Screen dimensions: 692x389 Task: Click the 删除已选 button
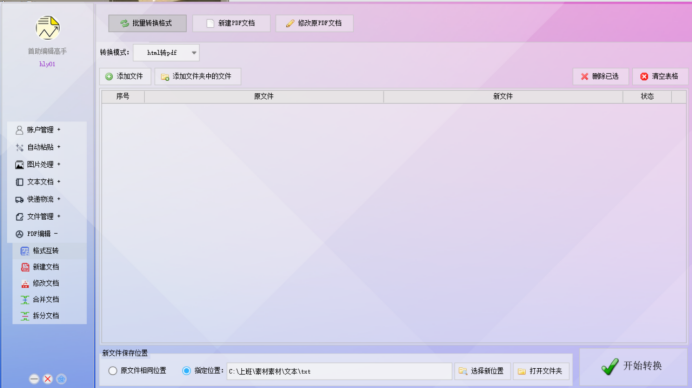click(600, 76)
